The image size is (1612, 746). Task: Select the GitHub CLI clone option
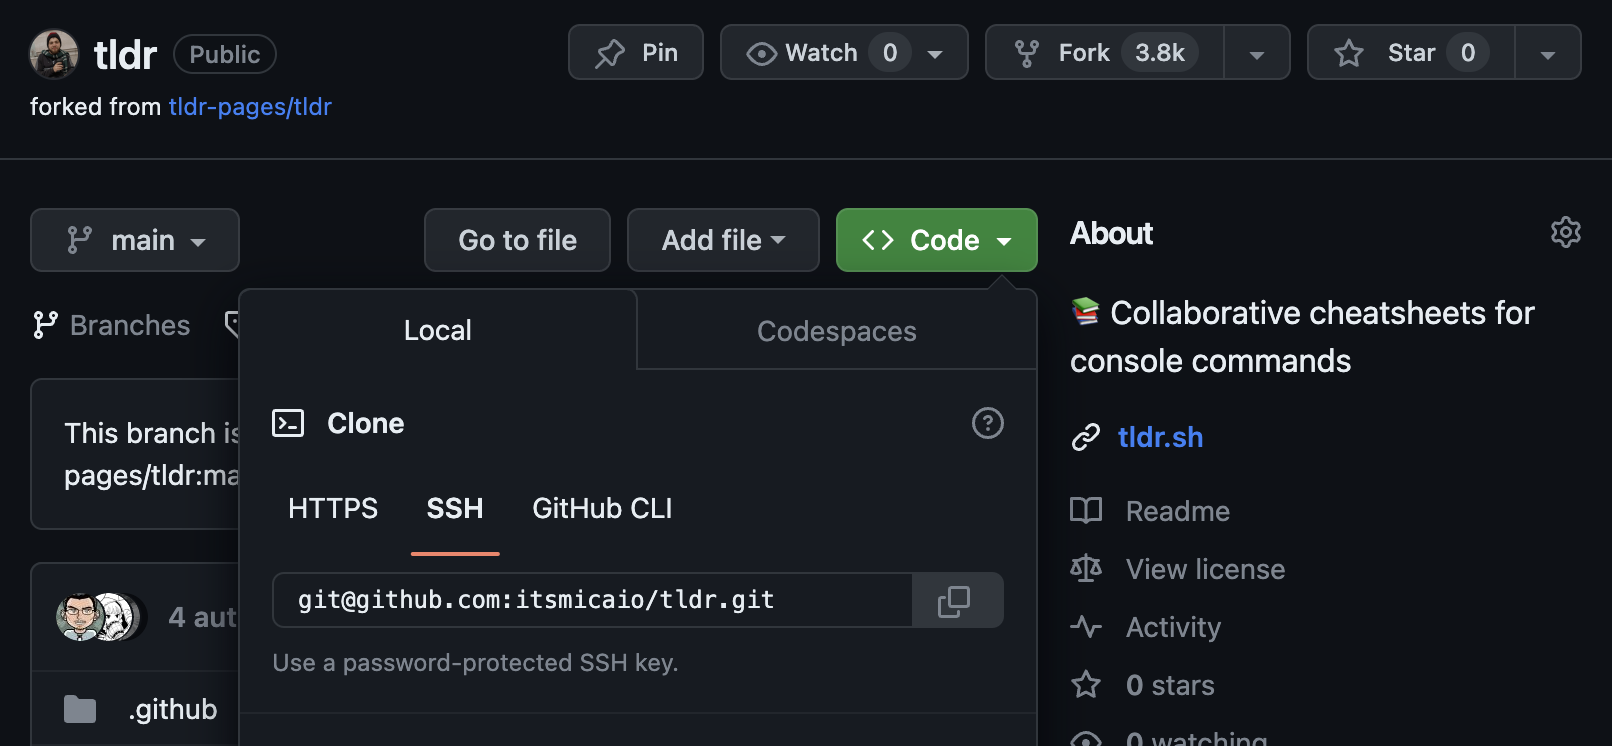point(602,508)
